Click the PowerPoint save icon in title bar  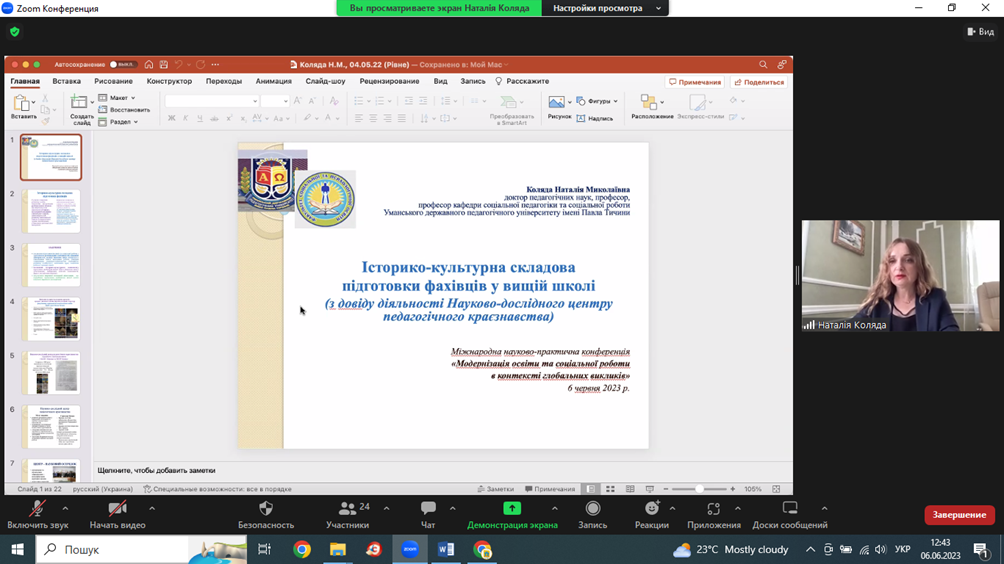(164, 64)
